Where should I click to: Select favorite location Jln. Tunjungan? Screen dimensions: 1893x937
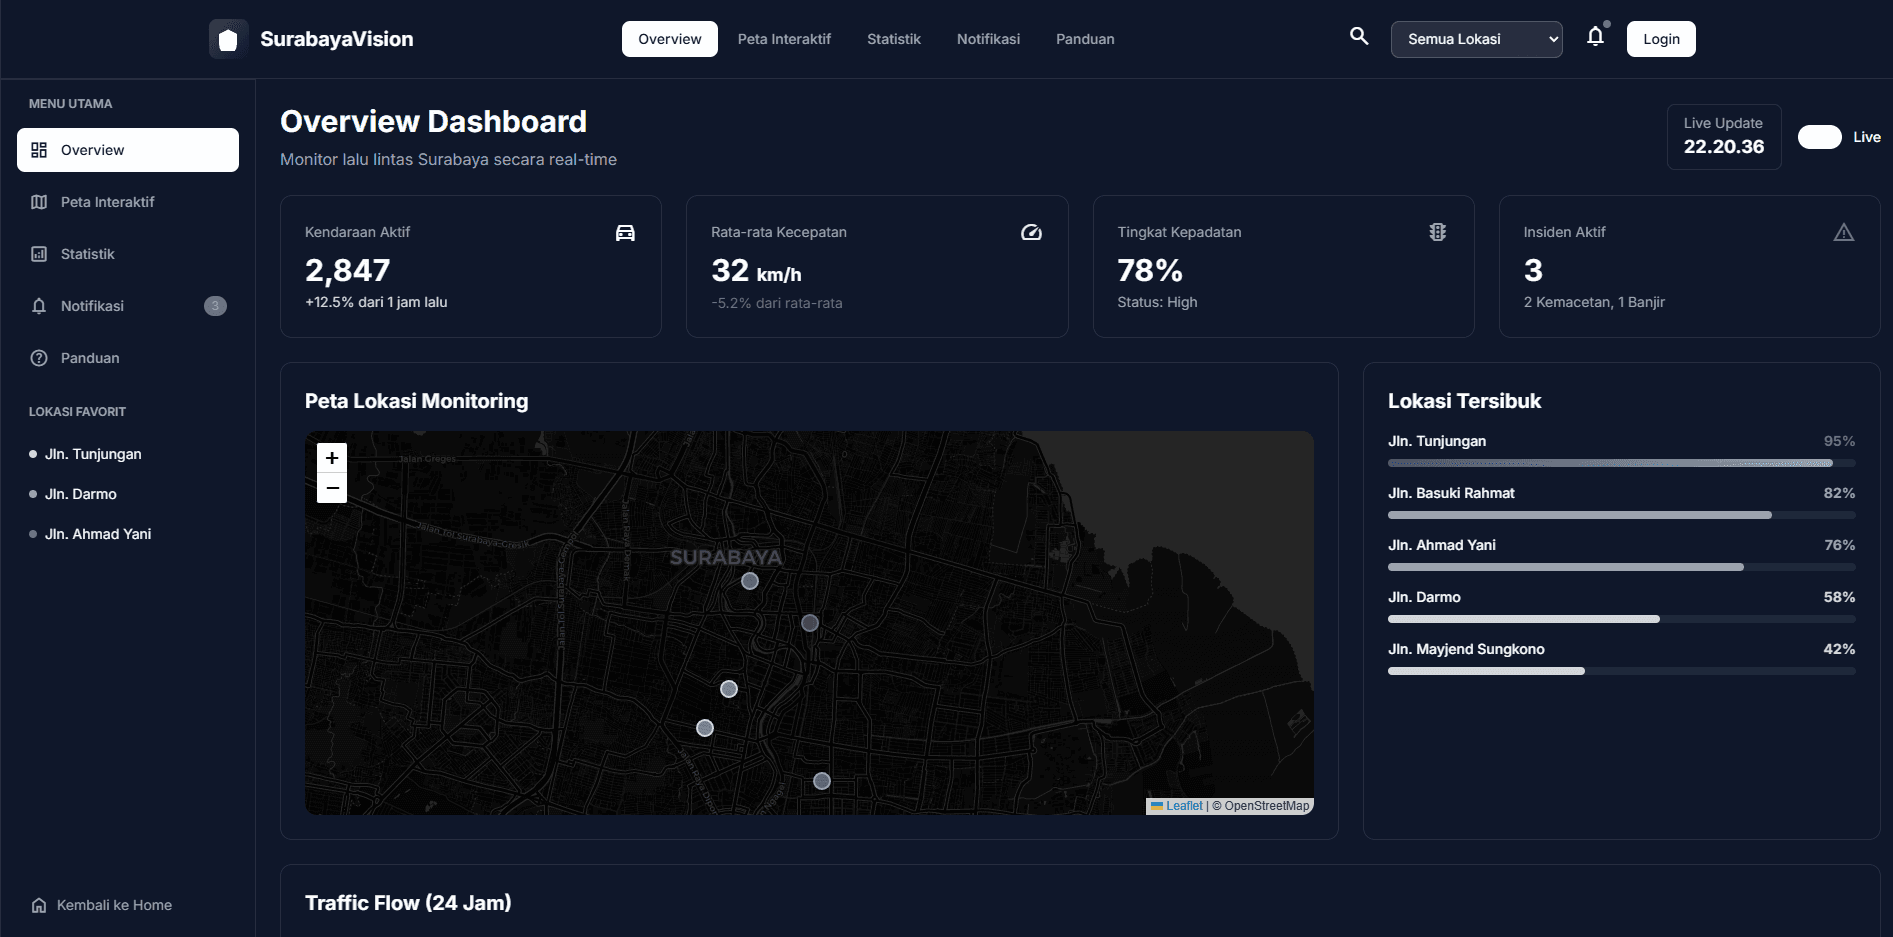(x=92, y=453)
